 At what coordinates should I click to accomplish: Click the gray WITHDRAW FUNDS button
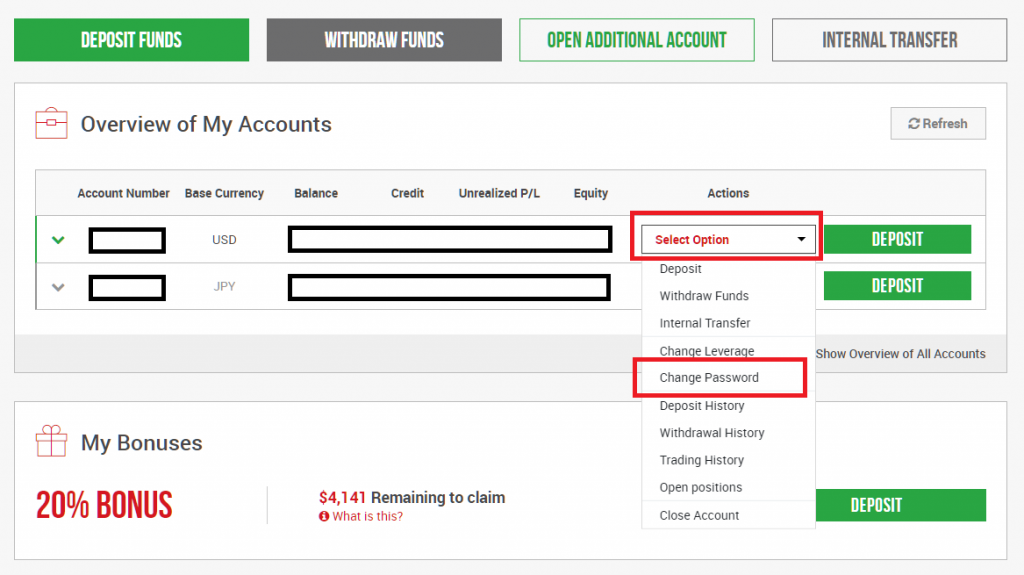(384, 40)
